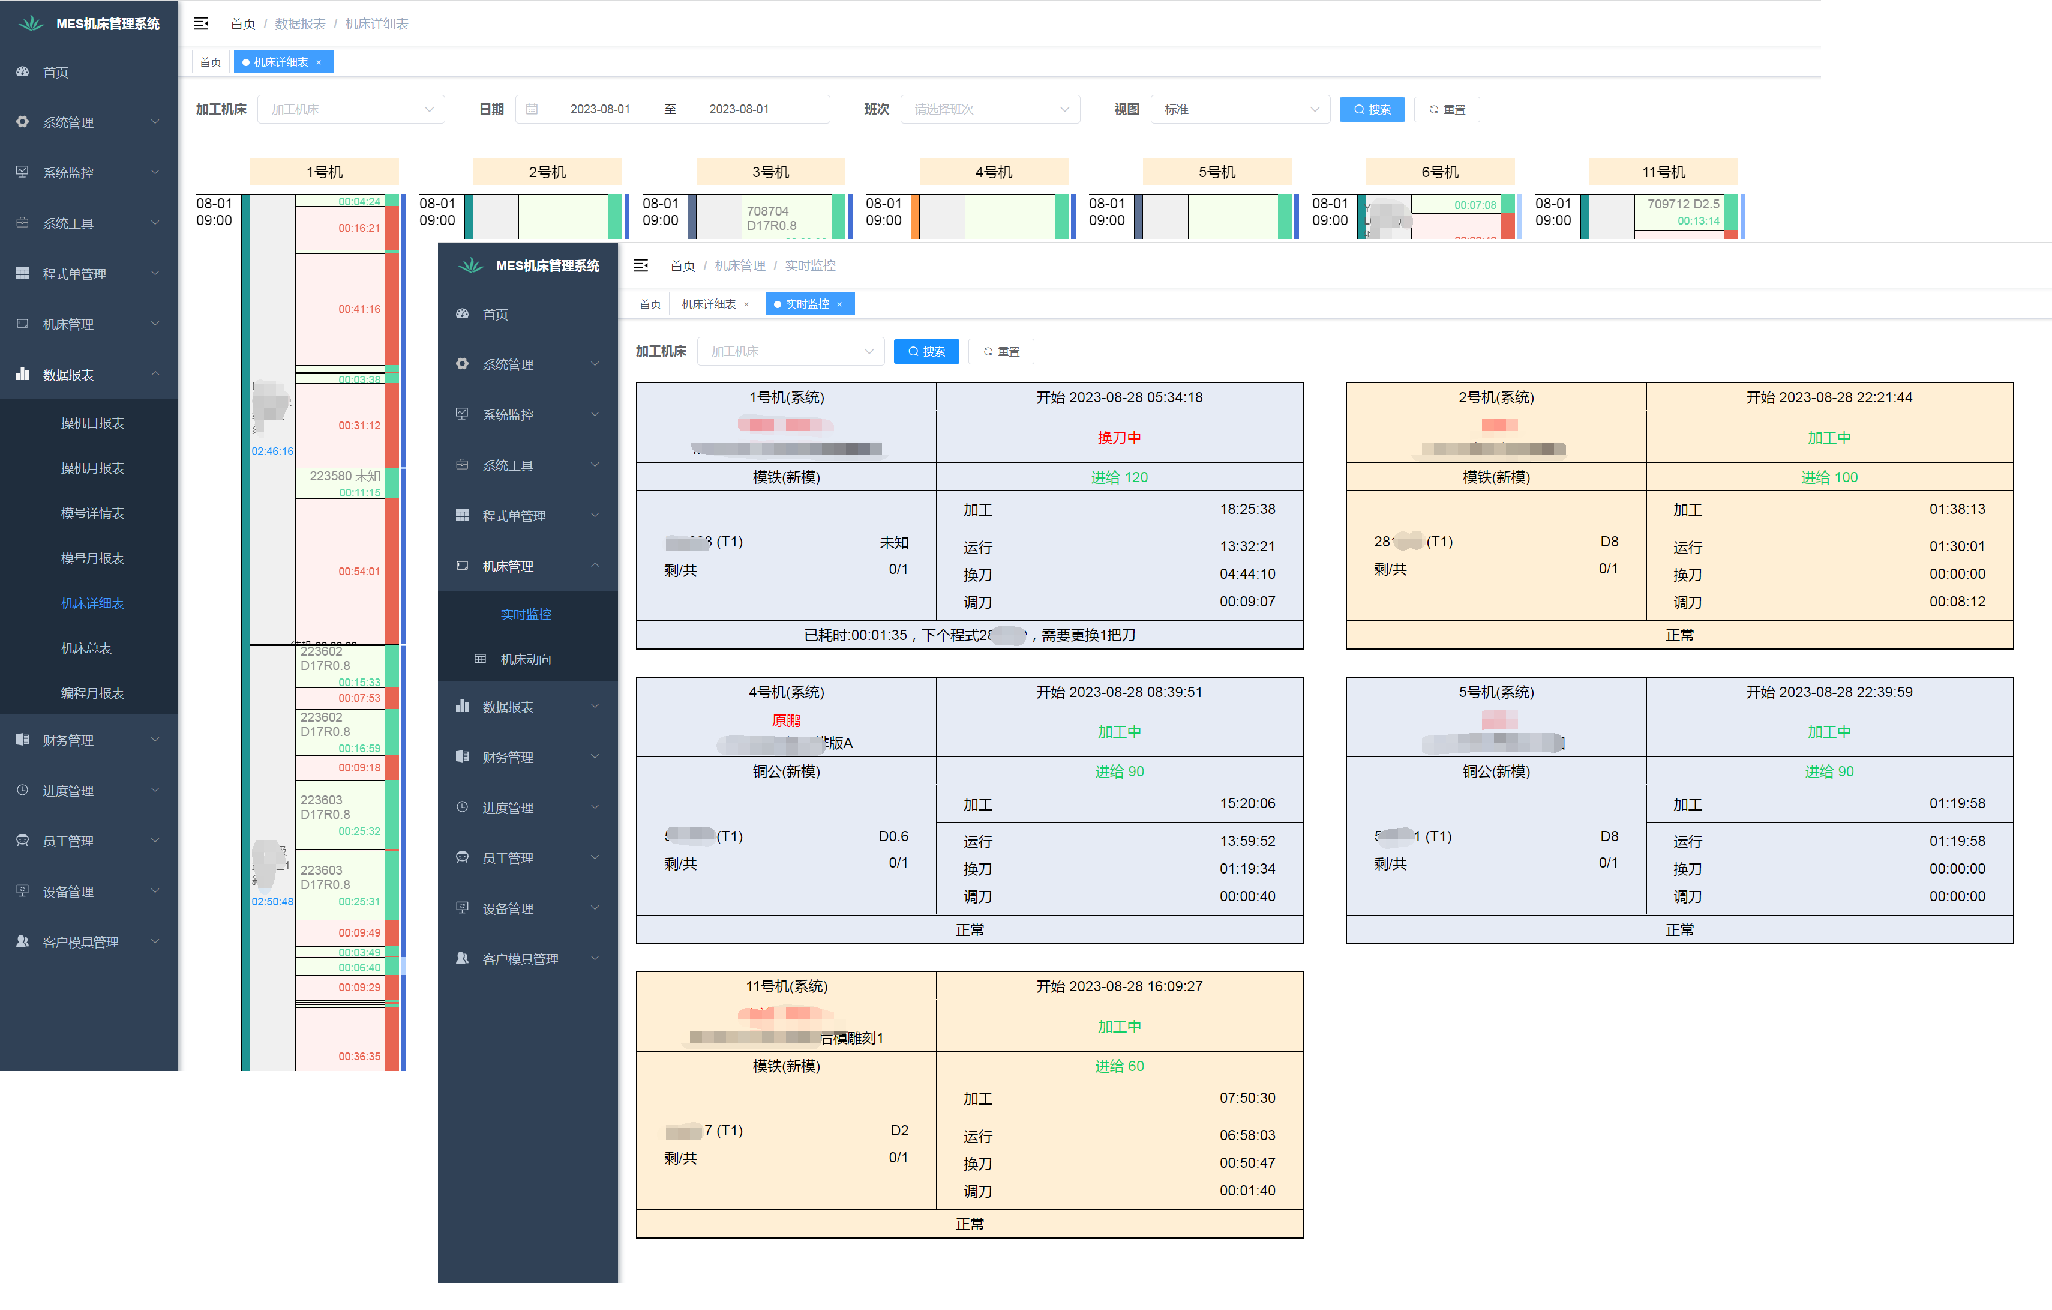Screen dimensions: 2052x1310
Task: Open the 视图 view dropdown showing 标准
Action: (x=1240, y=109)
